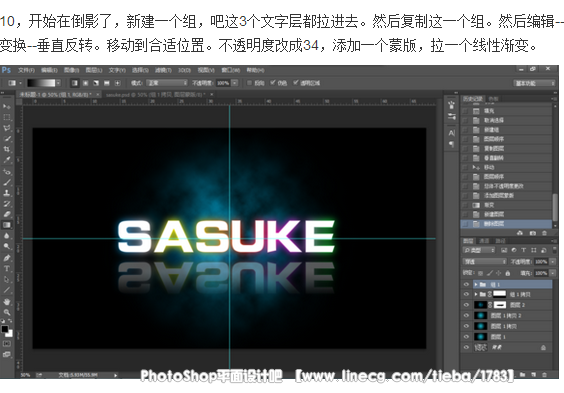Image resolution: width=564 pixels, height=393 pixels.
Task: Toggle the 反向 (Reverse) checkbox
Action: click(x=249, y=83)
